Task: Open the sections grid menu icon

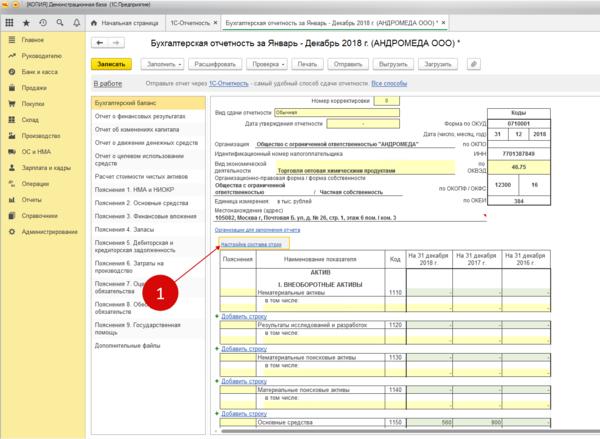Action: [9, 23]
